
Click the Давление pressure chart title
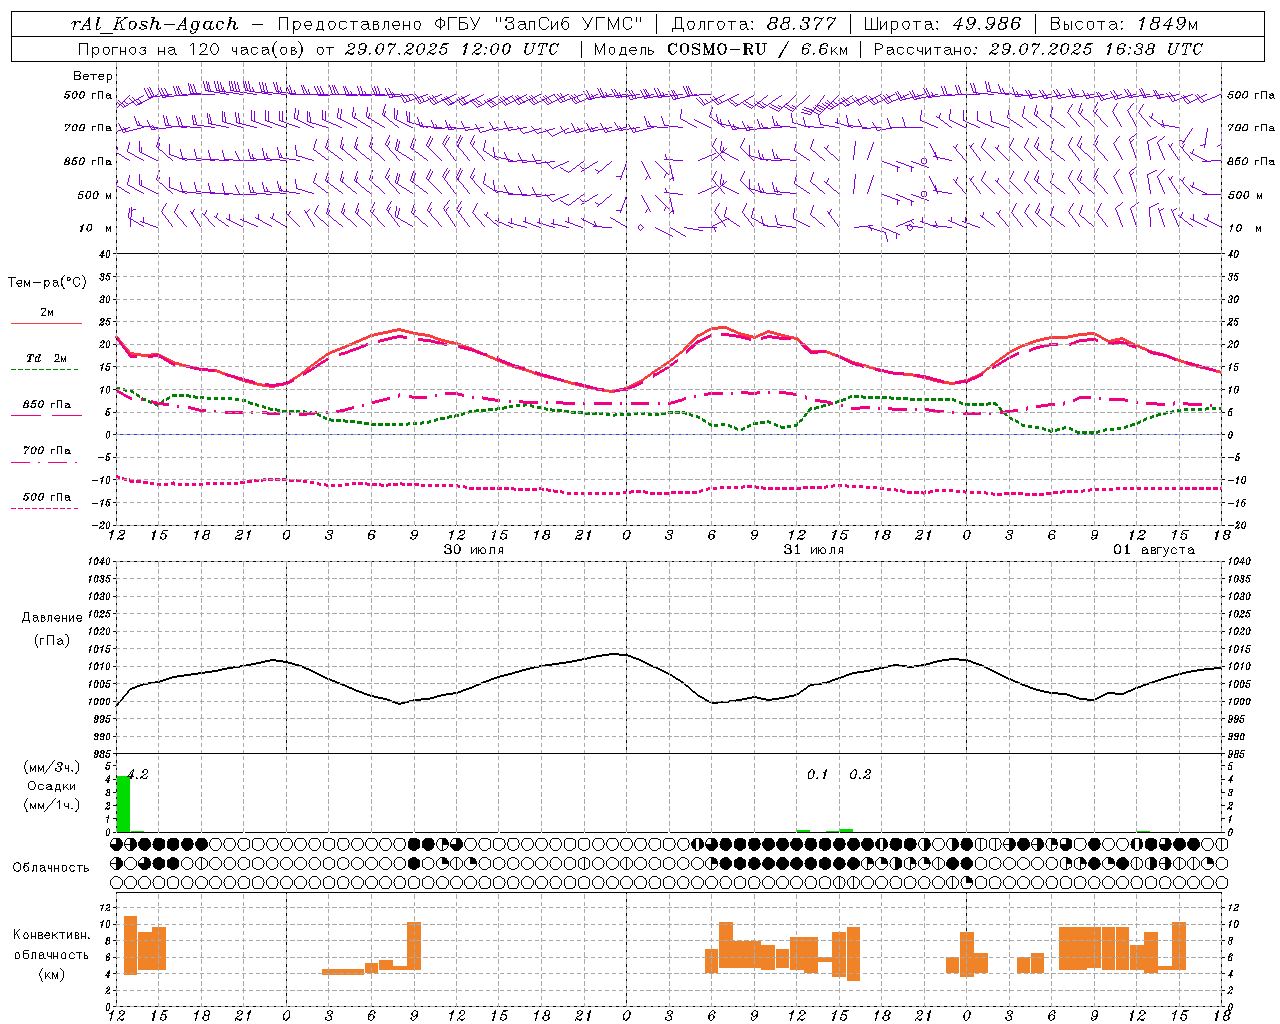tap(52, 618)
